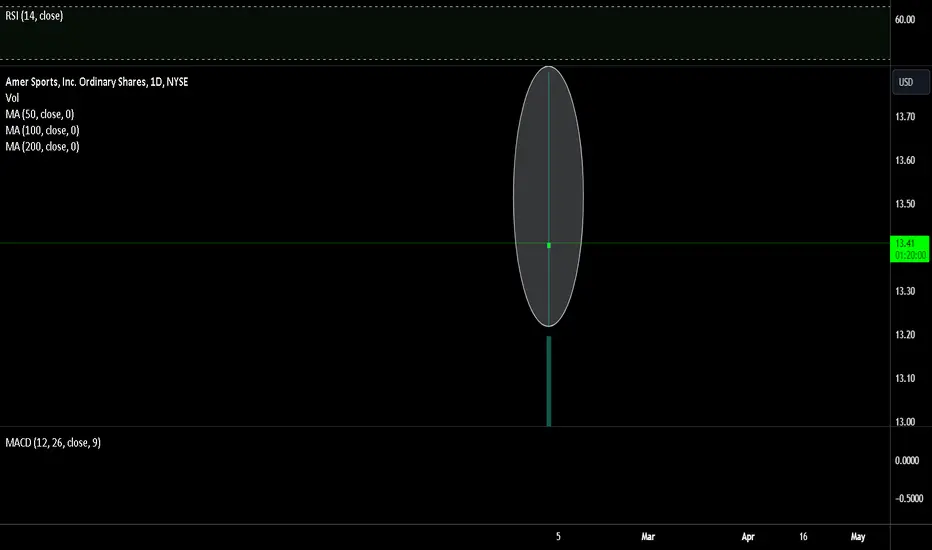This screenshot has width=932, height=550.
Task: Click the Vol indicator label
Action: coord(12,98)
